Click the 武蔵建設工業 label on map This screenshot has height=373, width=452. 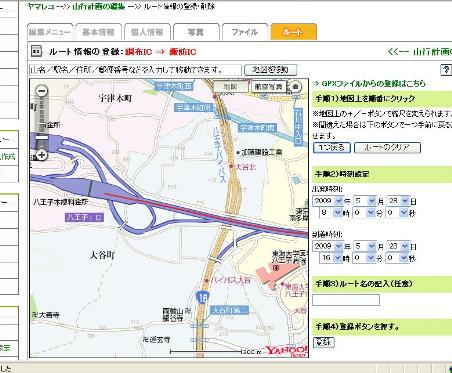(x=261, y=153)
